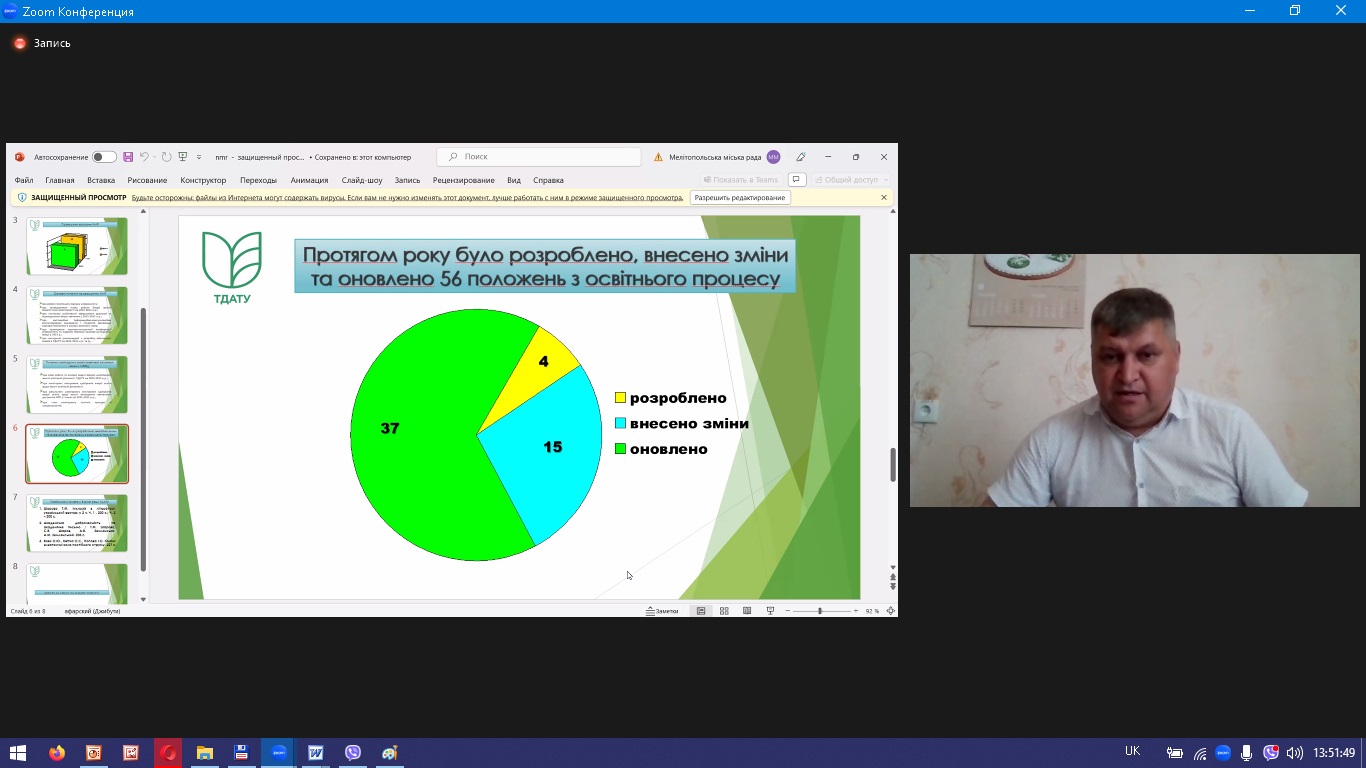This screenshot has width=1366, height=768.
Task: Click the yellow розроблено legend swatch
Action: [x=620, y=398]
